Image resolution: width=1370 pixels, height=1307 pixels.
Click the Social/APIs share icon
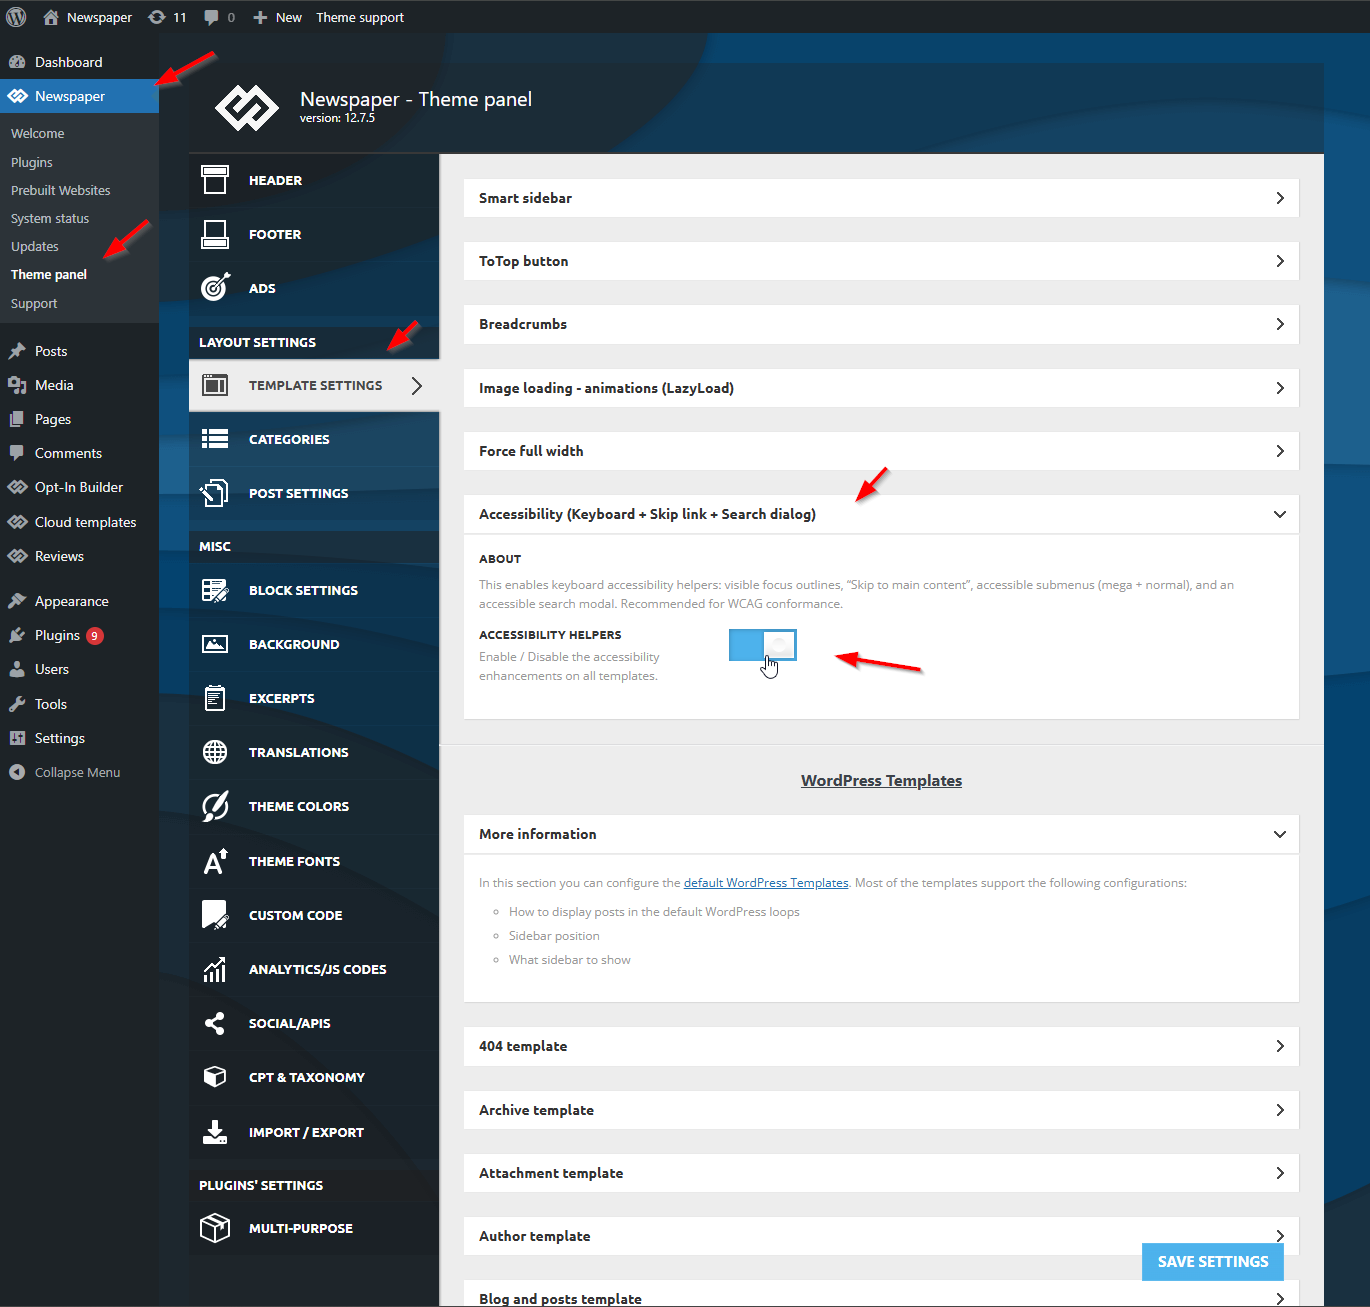[x=215, y=1023]
